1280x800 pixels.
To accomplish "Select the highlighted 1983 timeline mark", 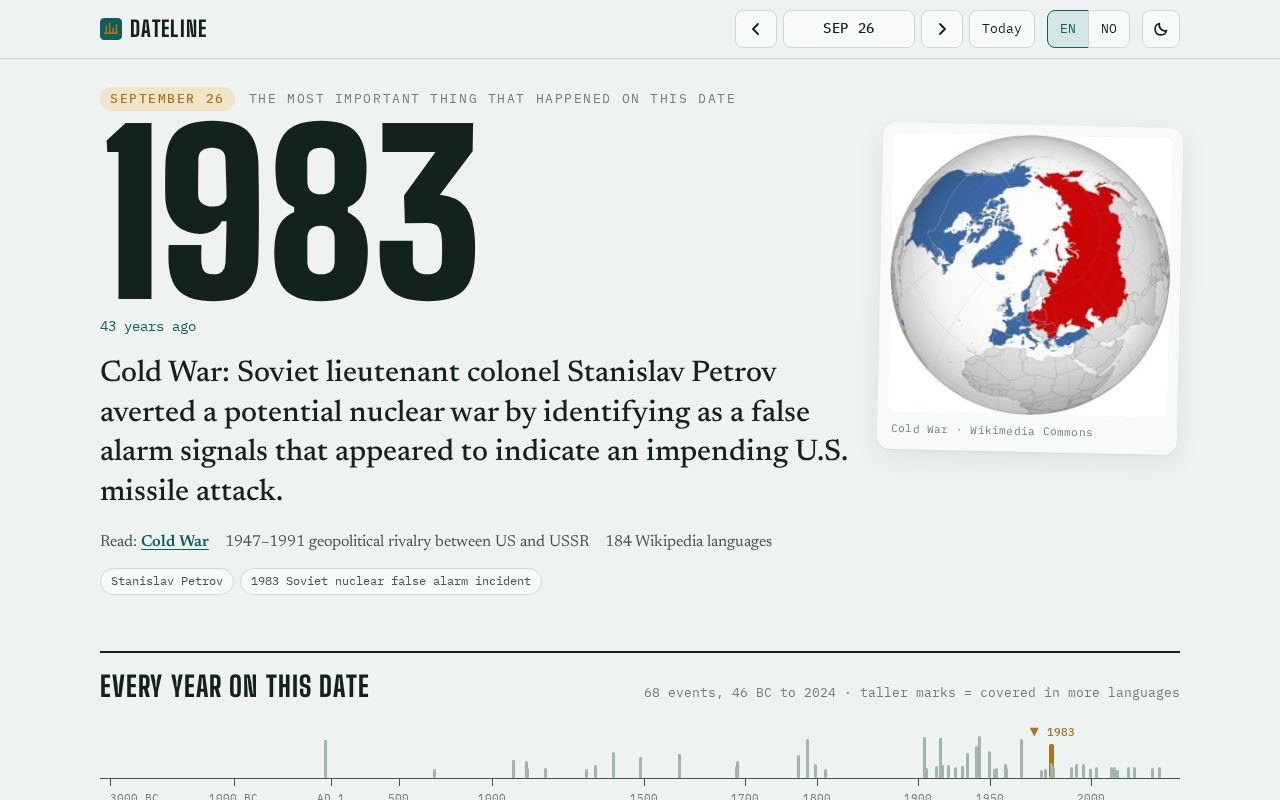I will pyautogui.click(x=1051, y=761).
